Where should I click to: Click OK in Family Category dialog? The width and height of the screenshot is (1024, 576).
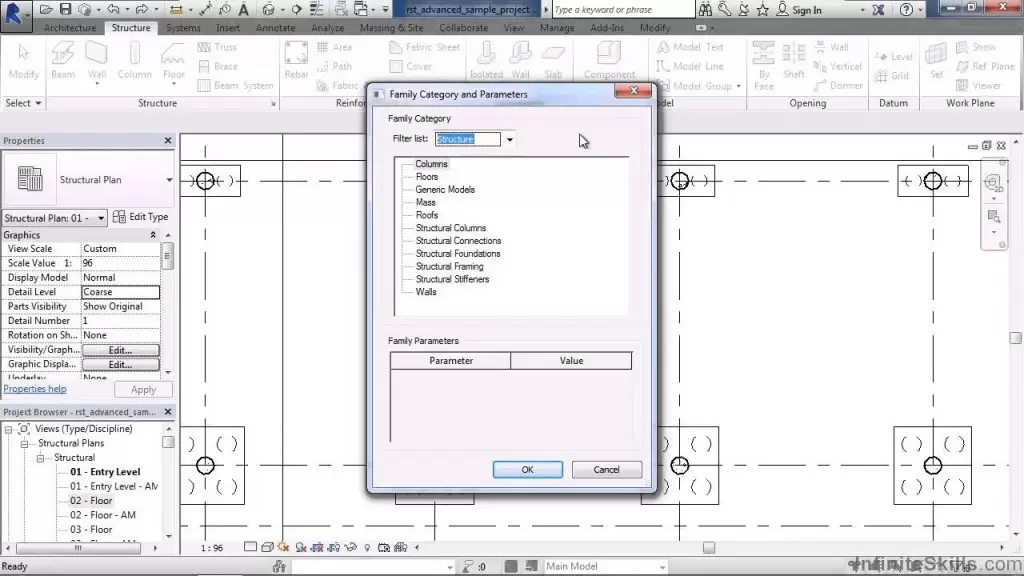(527, 469)
